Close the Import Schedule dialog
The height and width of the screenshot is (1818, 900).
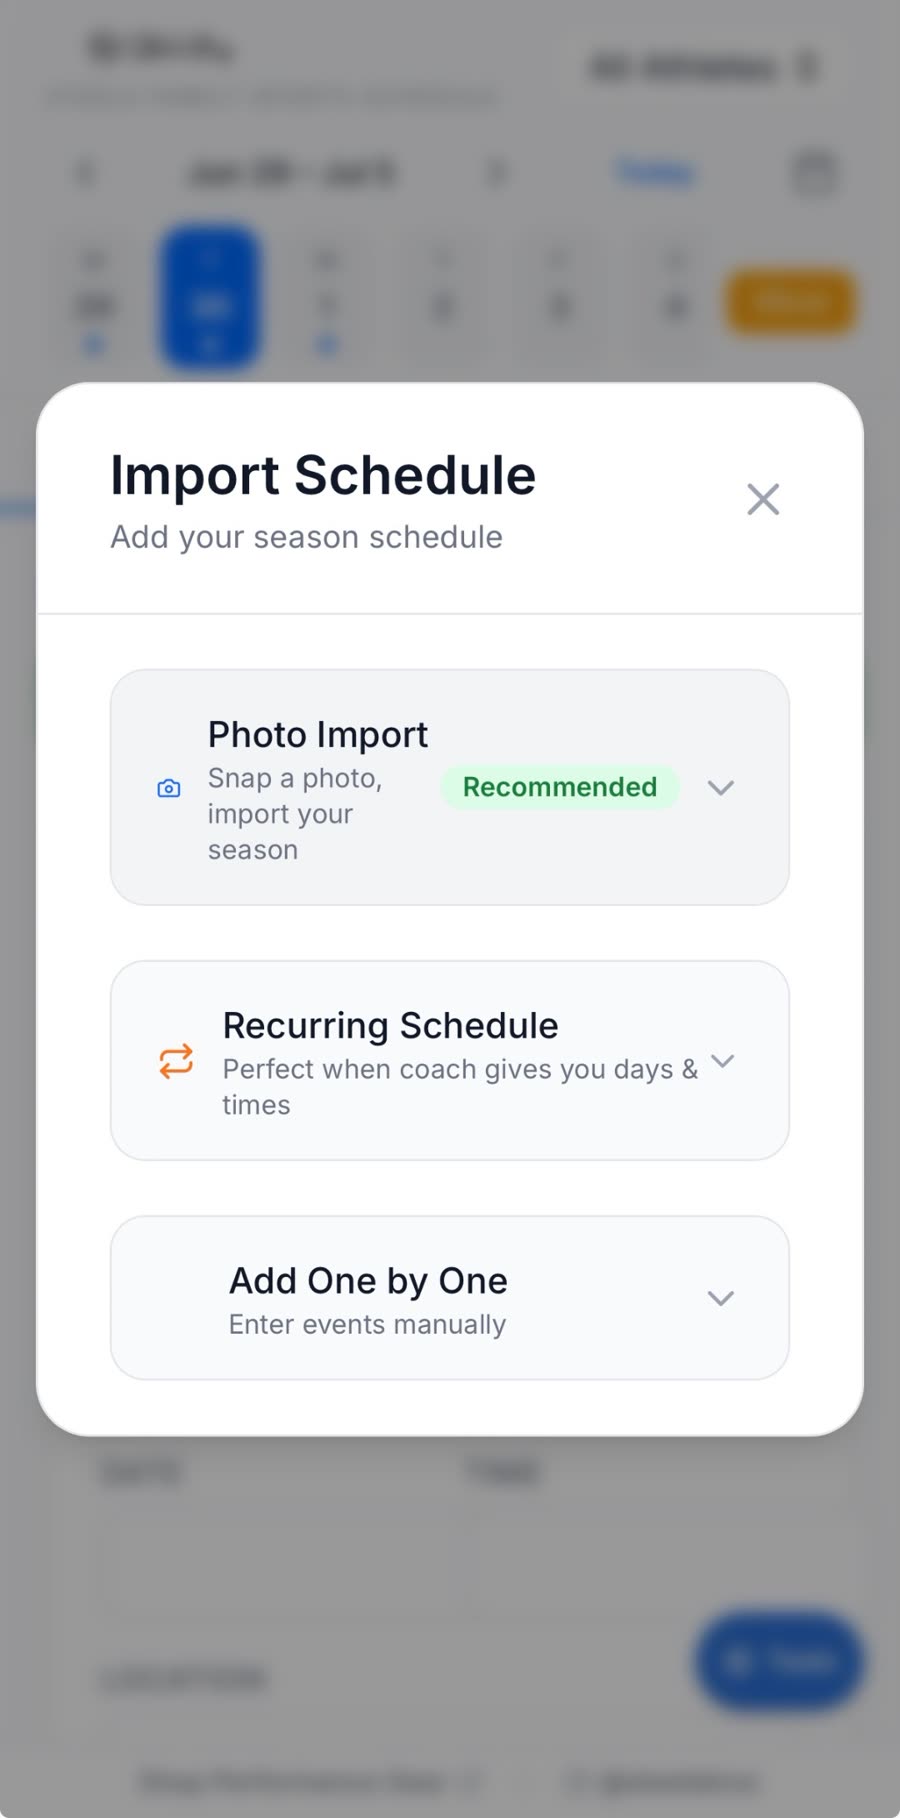763,499
